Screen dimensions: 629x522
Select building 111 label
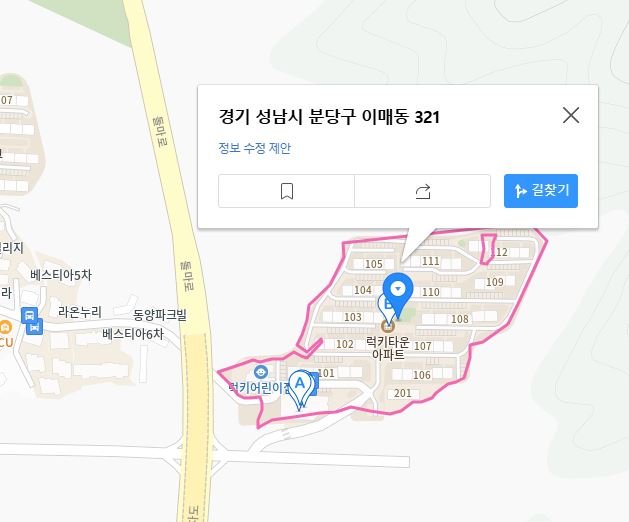(x=430, y=261)
